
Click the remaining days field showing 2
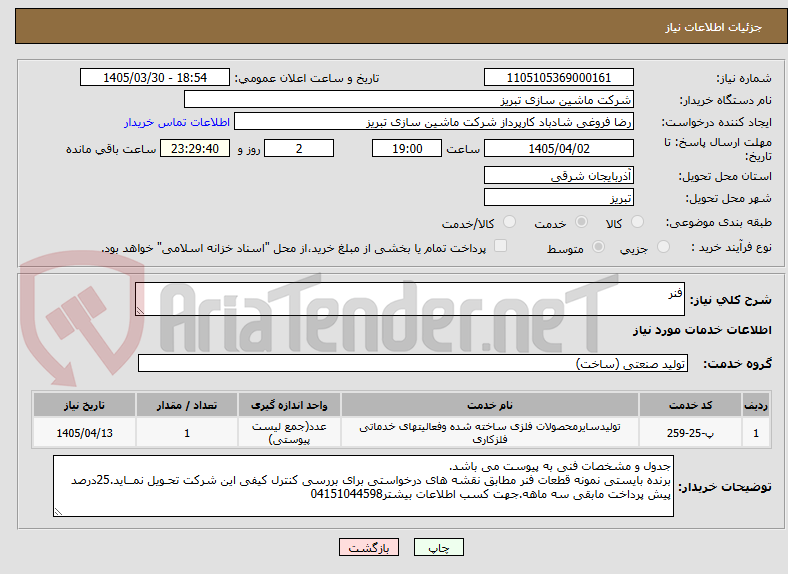[299, 149]
